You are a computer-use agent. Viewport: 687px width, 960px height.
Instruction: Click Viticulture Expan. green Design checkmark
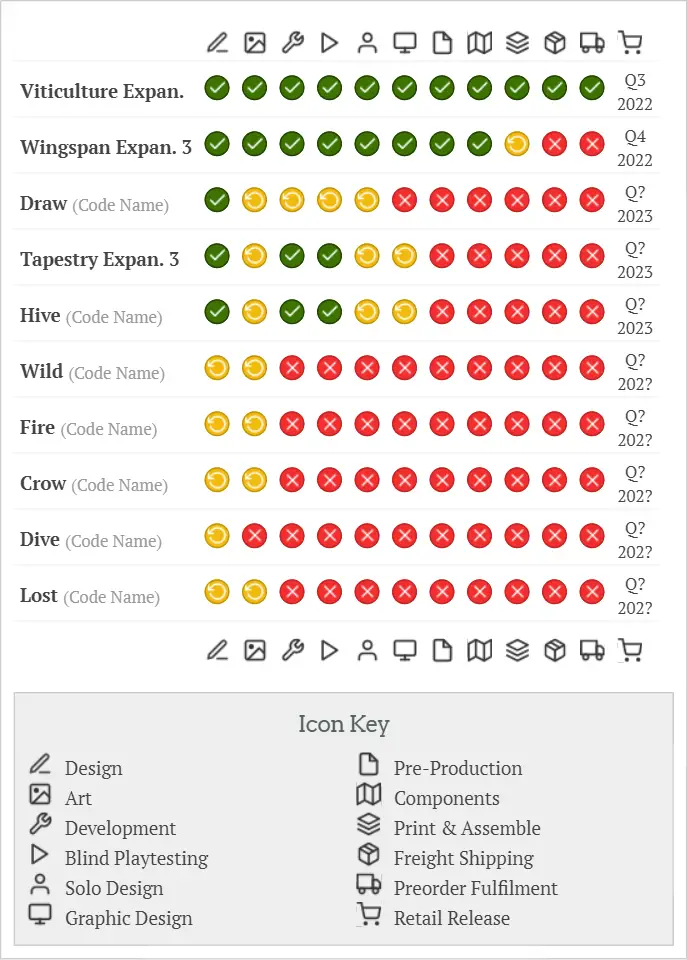(x=217, y=88)
